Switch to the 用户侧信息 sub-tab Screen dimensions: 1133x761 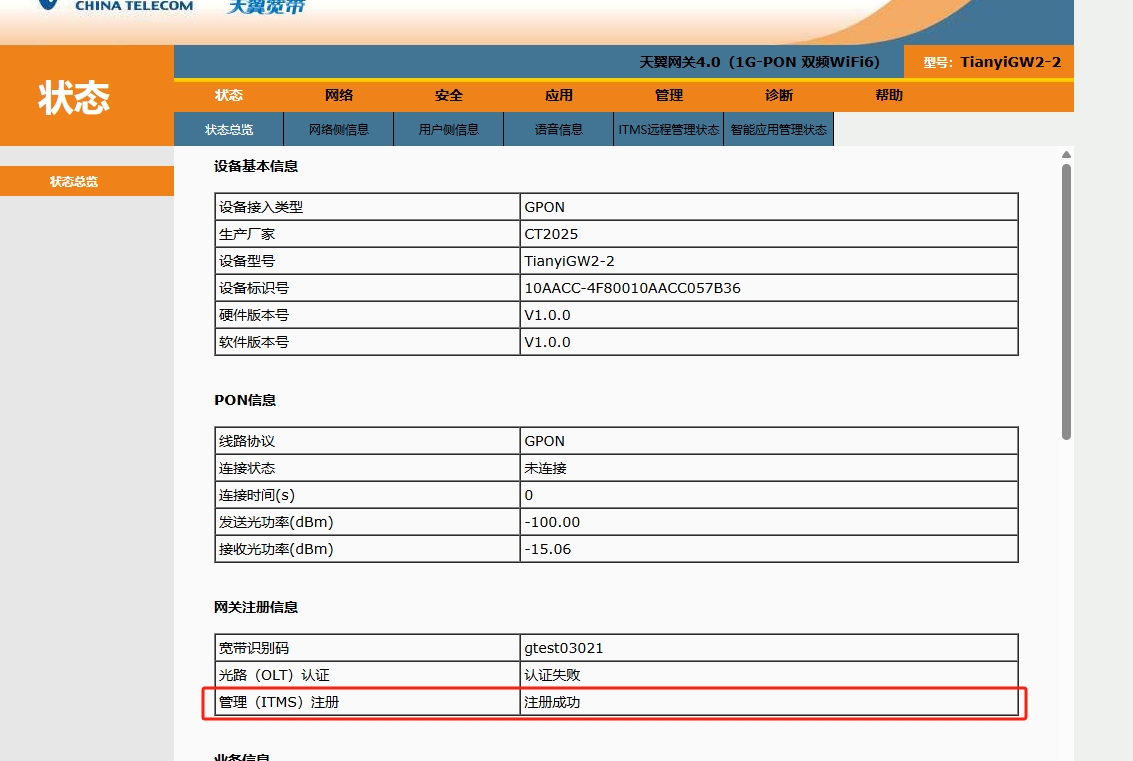(449, 129)
